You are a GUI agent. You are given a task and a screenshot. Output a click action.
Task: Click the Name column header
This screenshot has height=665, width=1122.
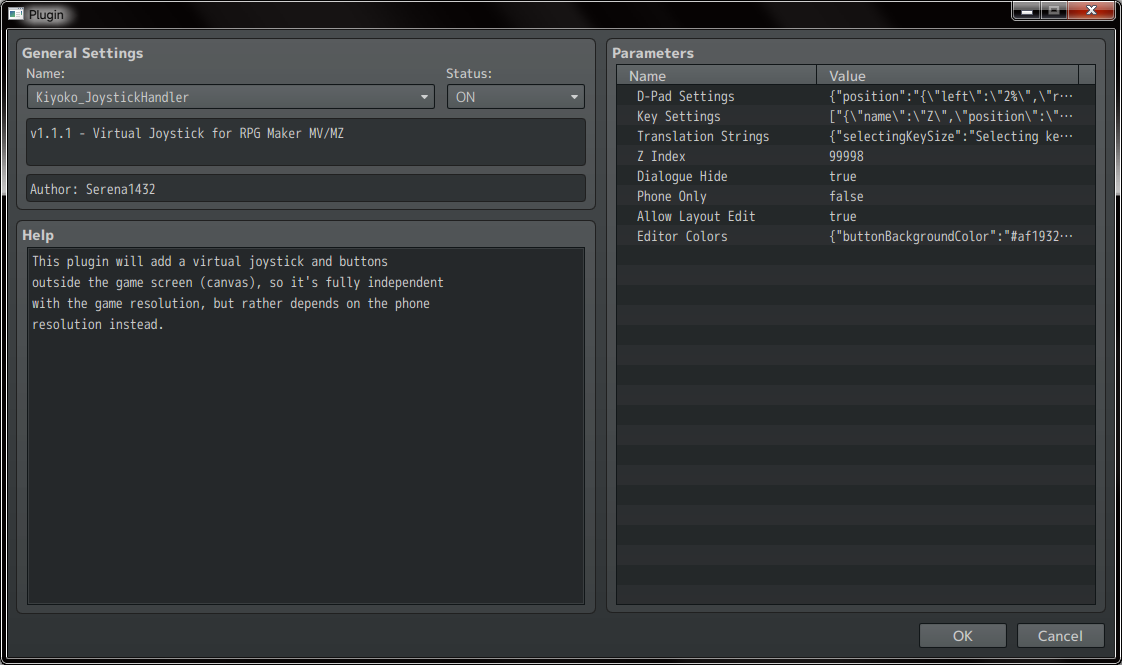717,76
